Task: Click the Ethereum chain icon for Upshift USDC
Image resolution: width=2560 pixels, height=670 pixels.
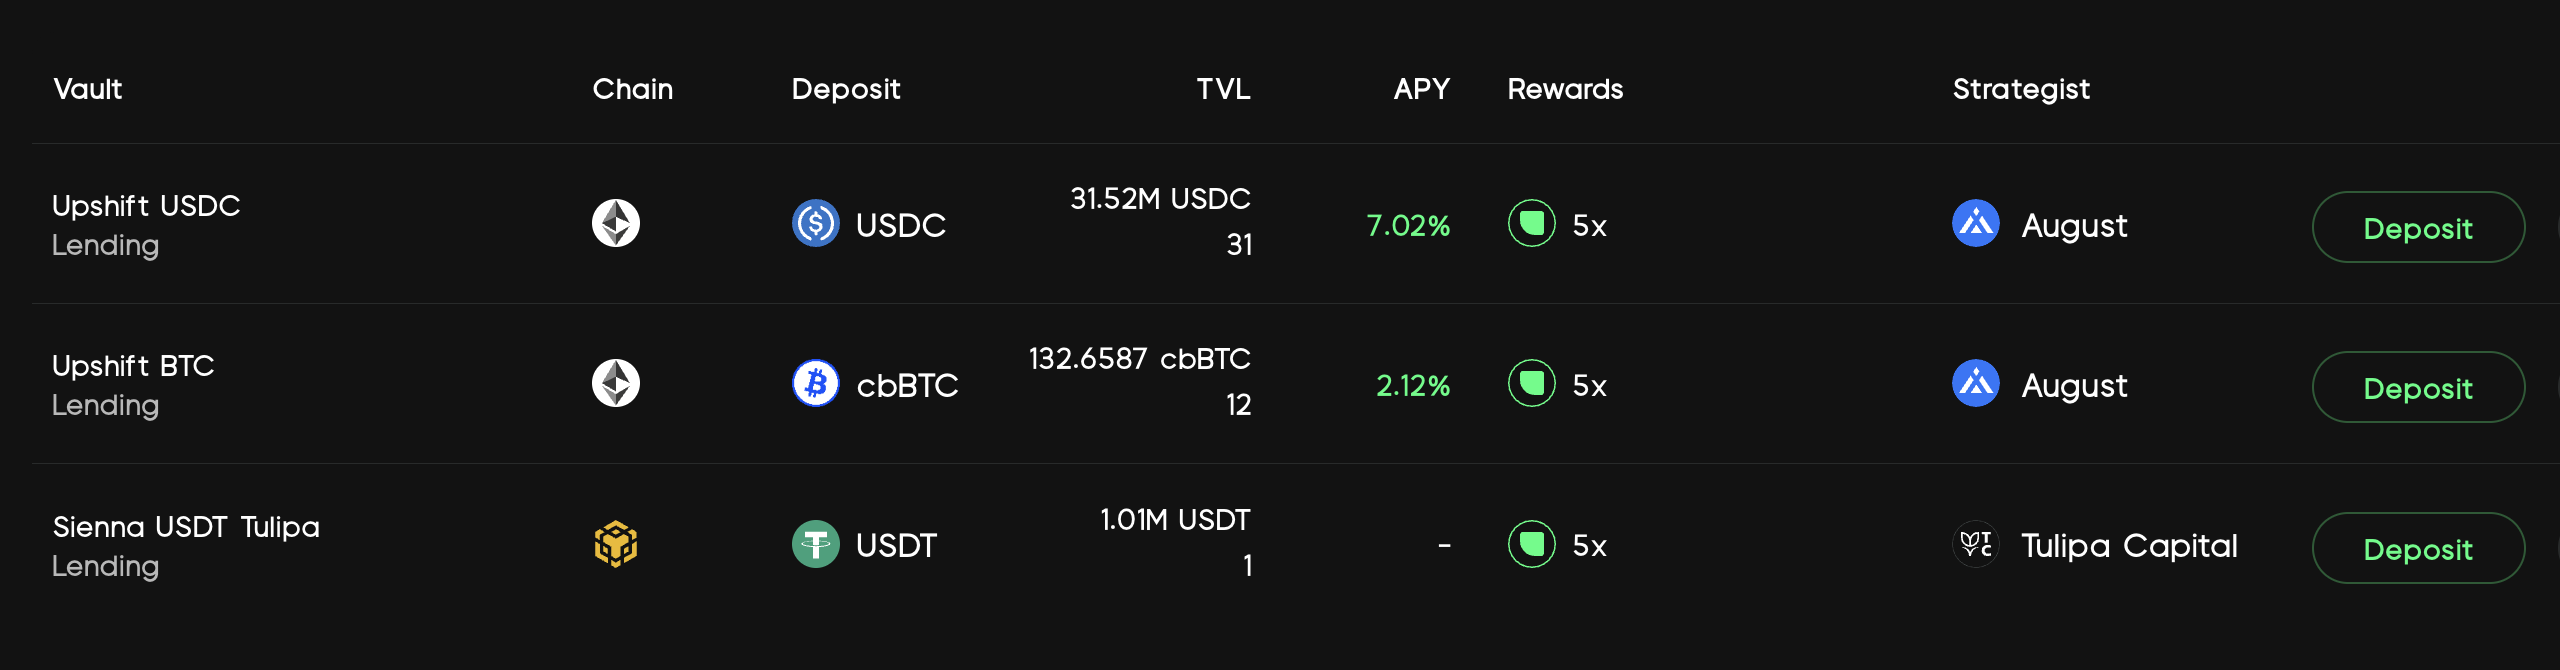Action: pyautogui.click(x=616, y=223)
